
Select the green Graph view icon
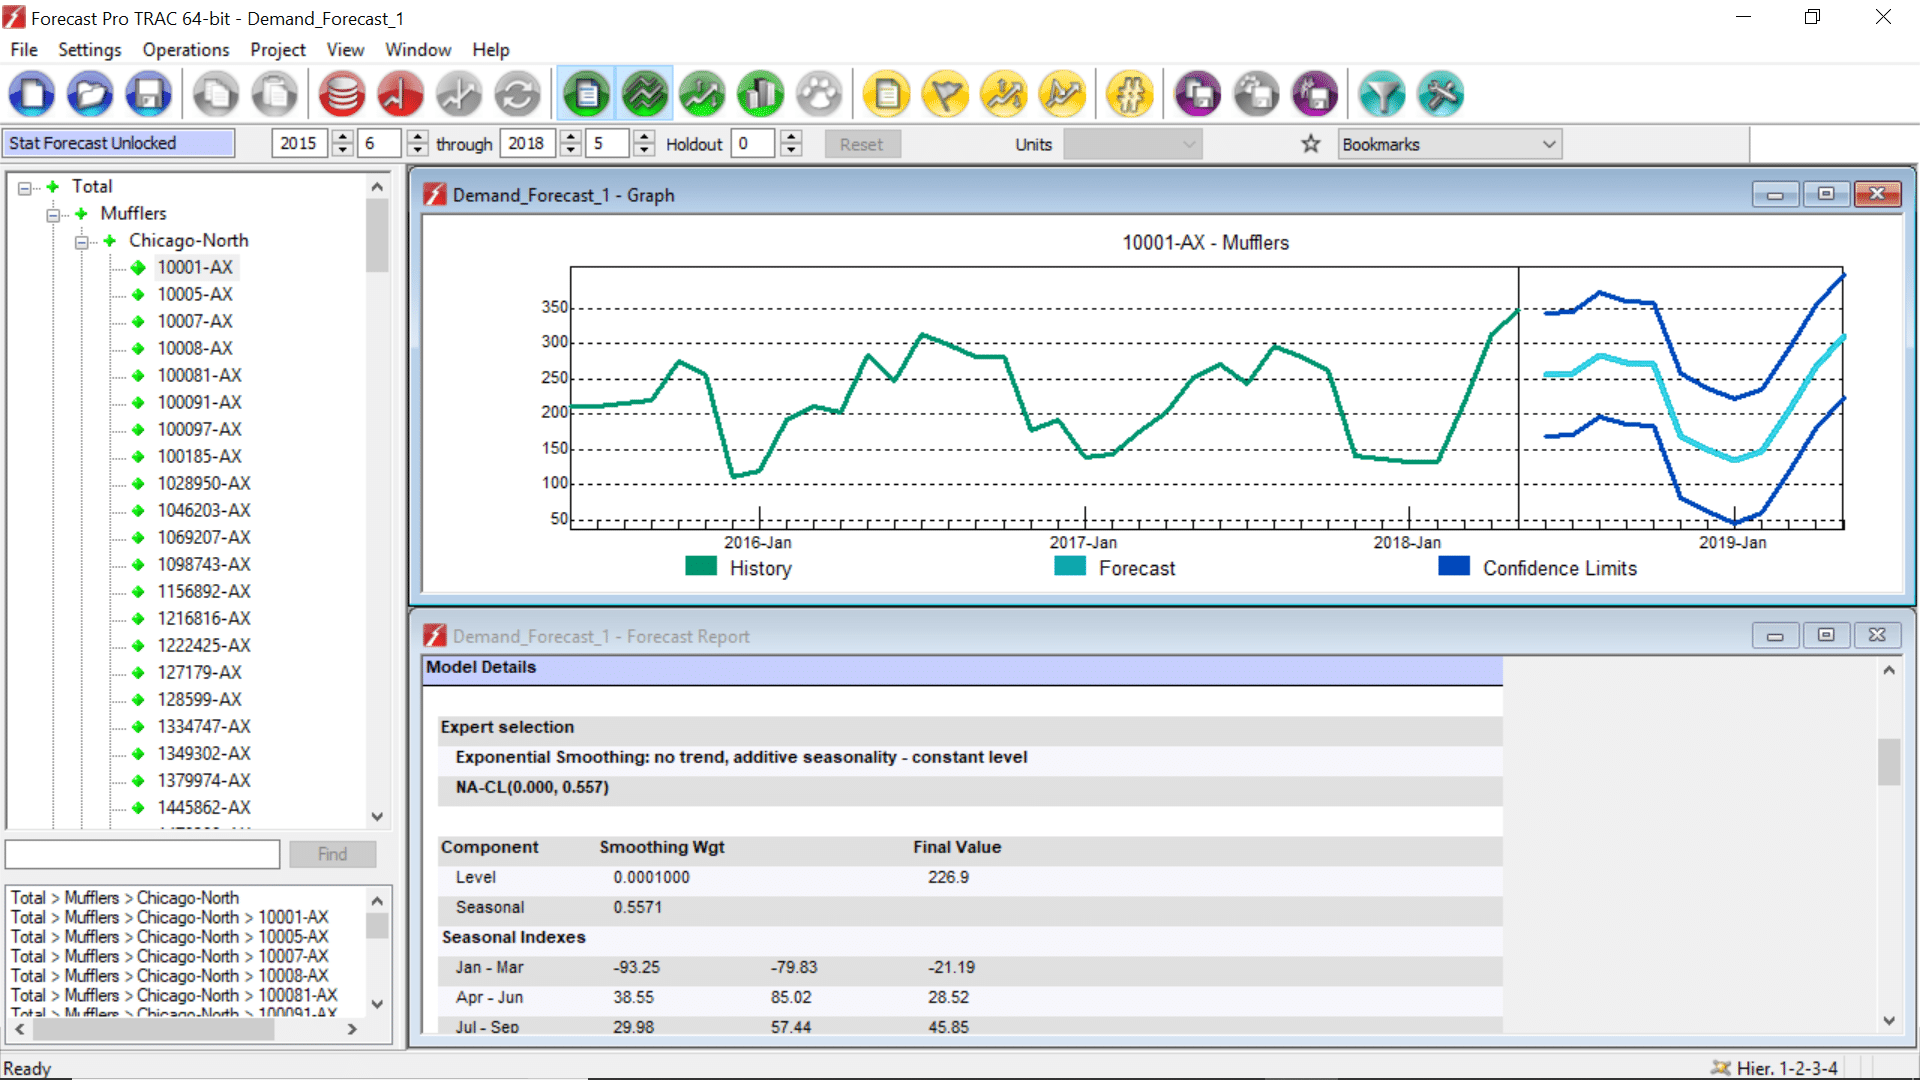click(x=645, y=93)
